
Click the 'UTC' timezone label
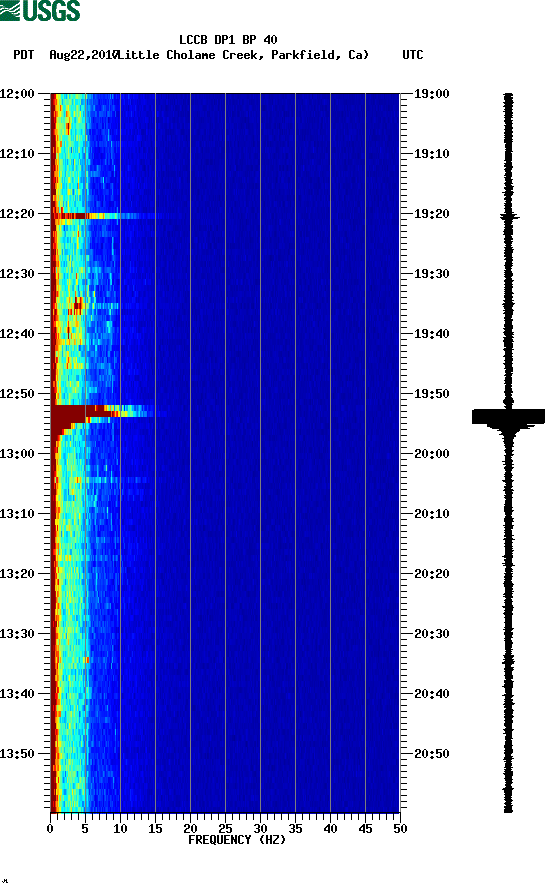click(413, 55)
